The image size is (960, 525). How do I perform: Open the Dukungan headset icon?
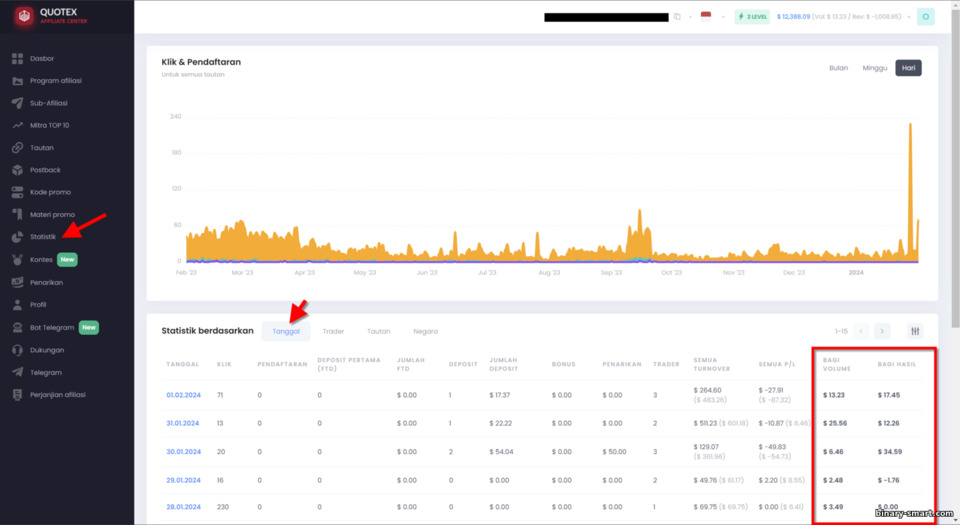pos(17,350)
